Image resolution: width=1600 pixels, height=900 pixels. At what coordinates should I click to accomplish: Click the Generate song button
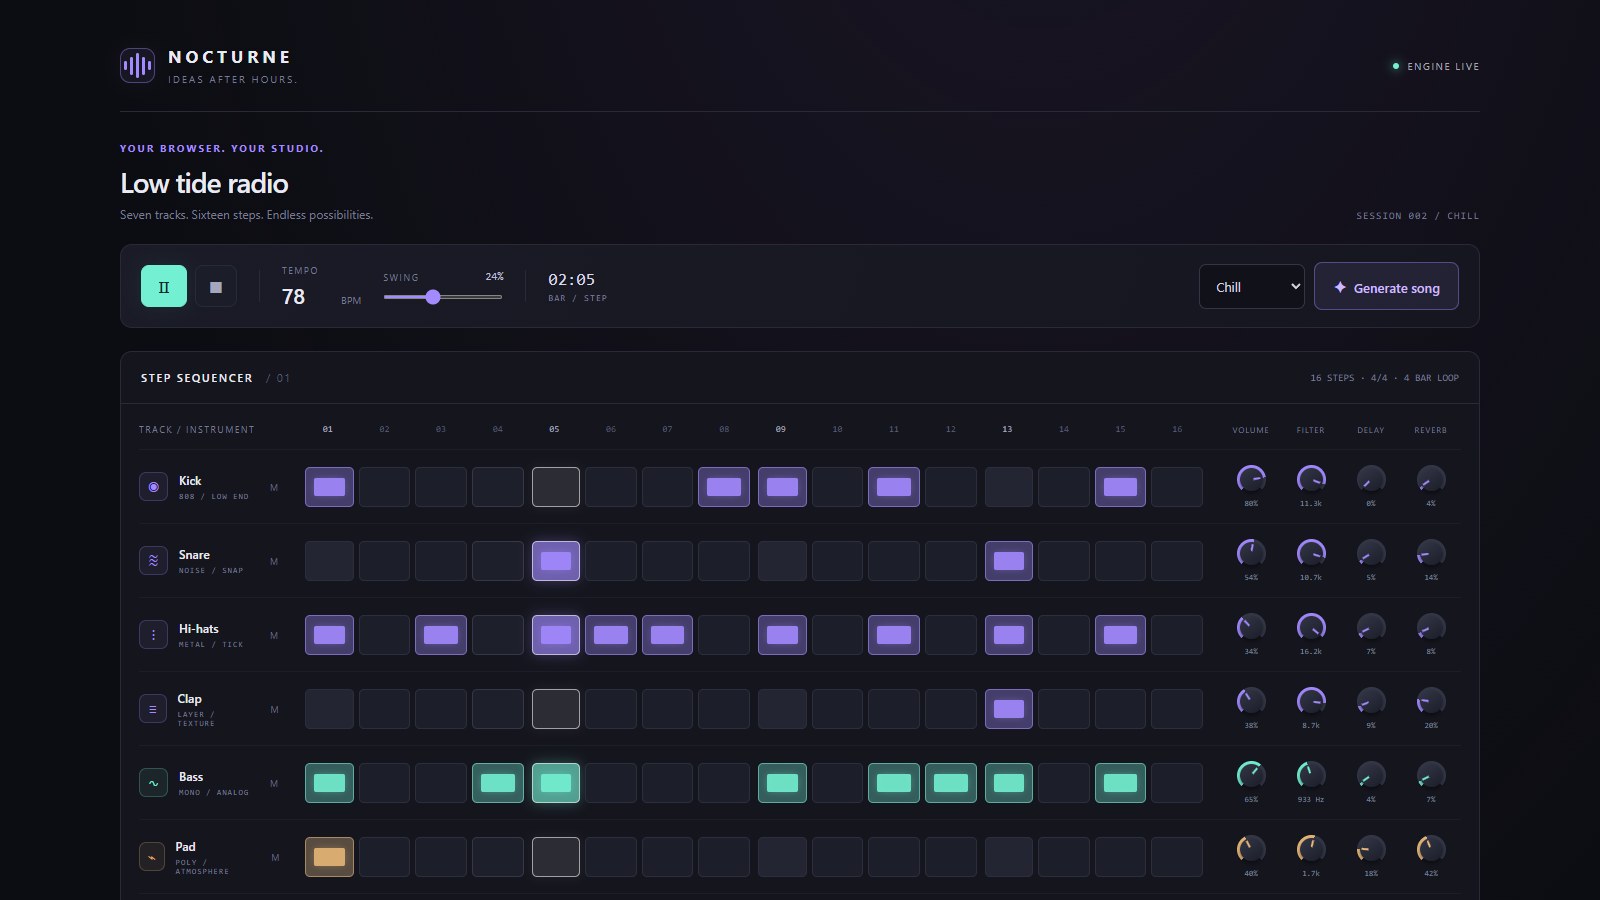1386,287
